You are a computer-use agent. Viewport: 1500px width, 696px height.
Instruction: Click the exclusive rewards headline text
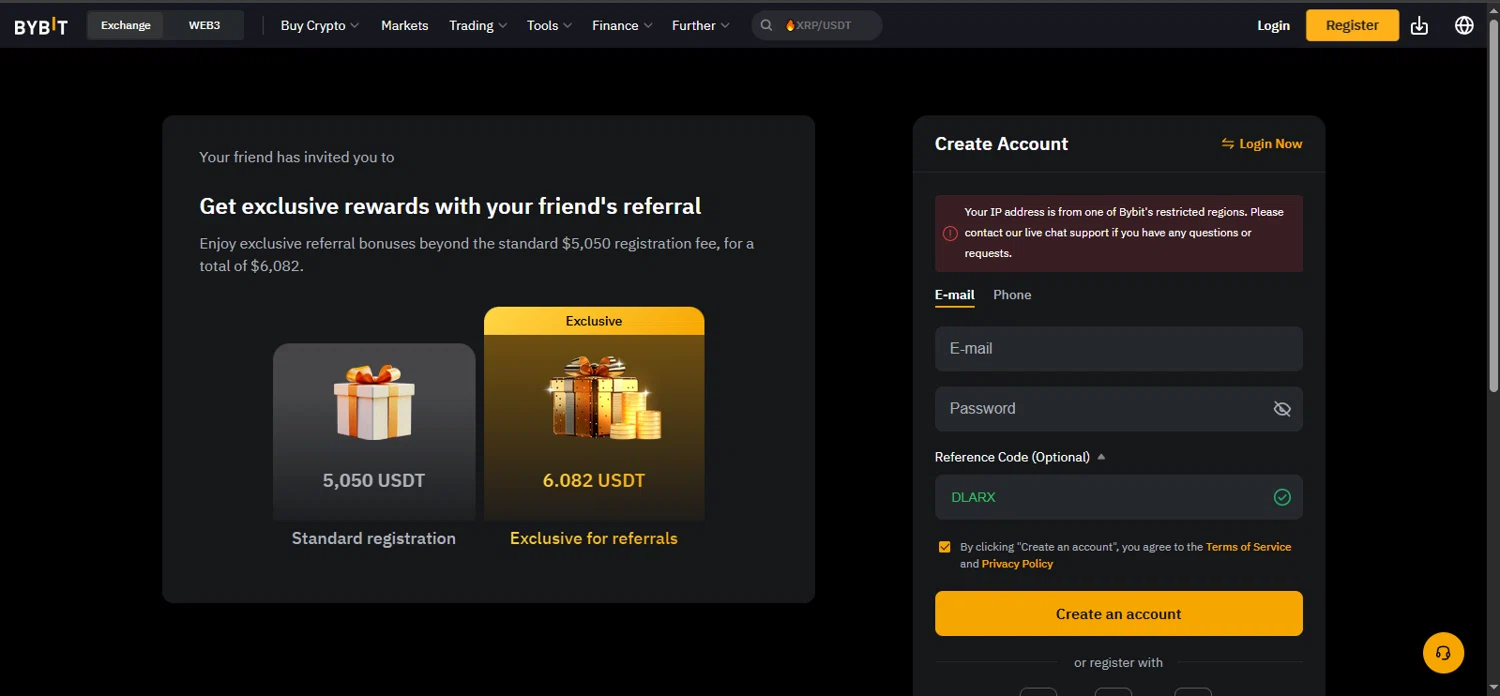450,206
